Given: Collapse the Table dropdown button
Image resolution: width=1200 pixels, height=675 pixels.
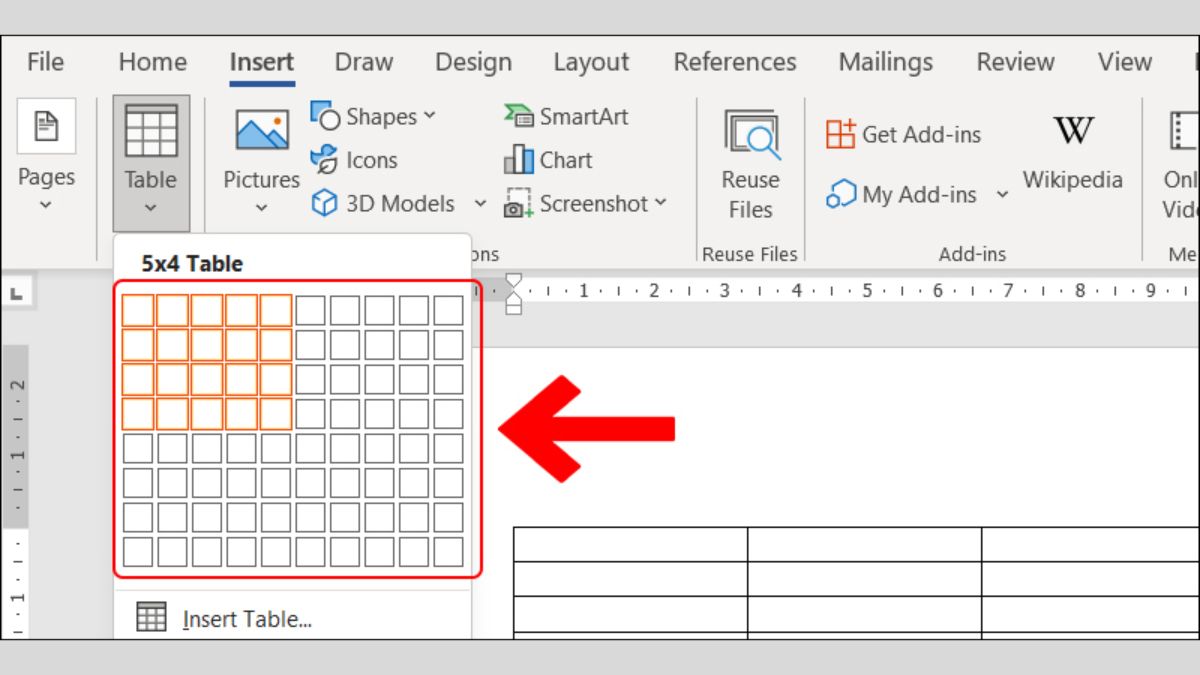Looking at the screenshot, I should click(151, 163).
